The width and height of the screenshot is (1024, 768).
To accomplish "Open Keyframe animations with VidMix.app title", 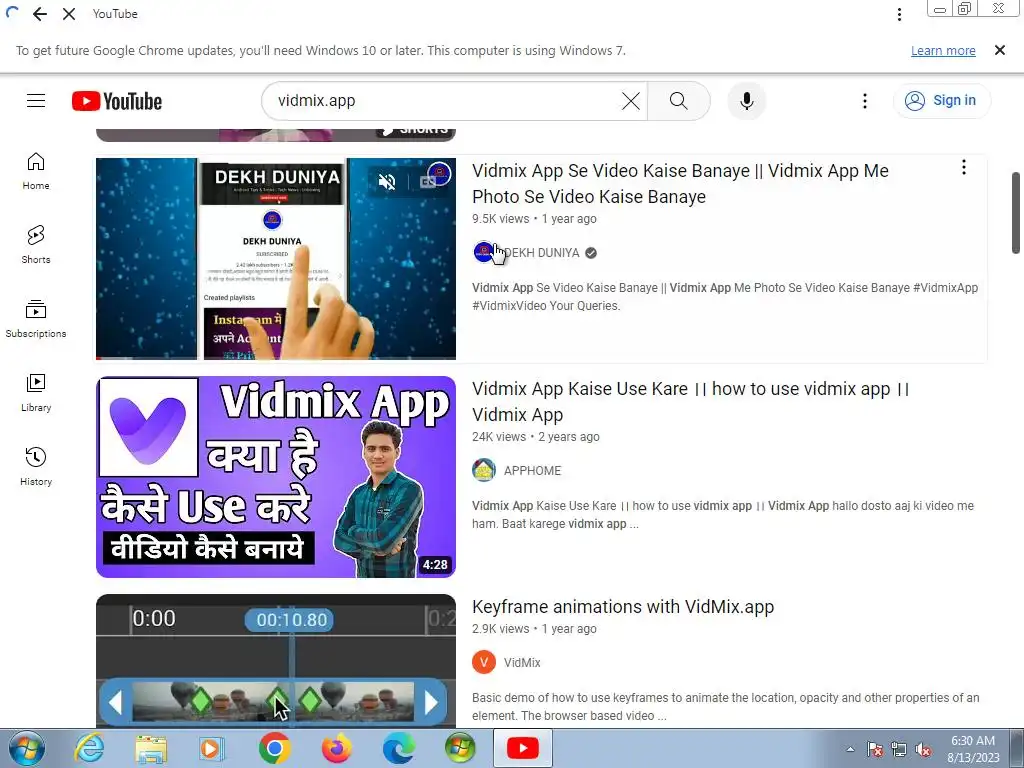I will (x=623, y=607).
